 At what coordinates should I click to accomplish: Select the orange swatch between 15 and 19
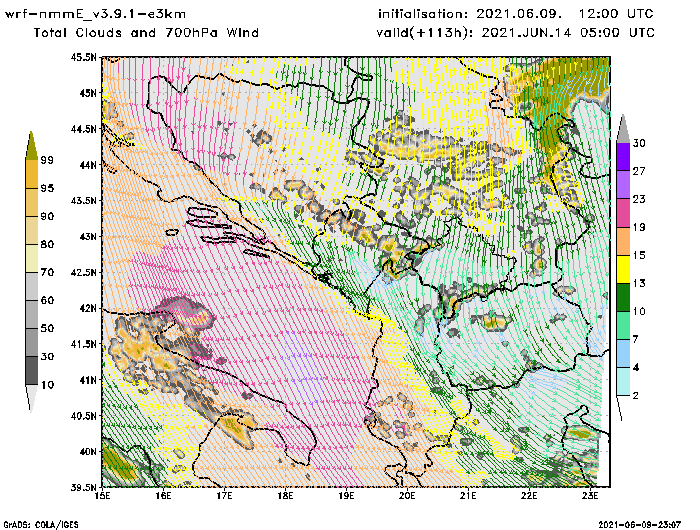click(x=623, y=241)
